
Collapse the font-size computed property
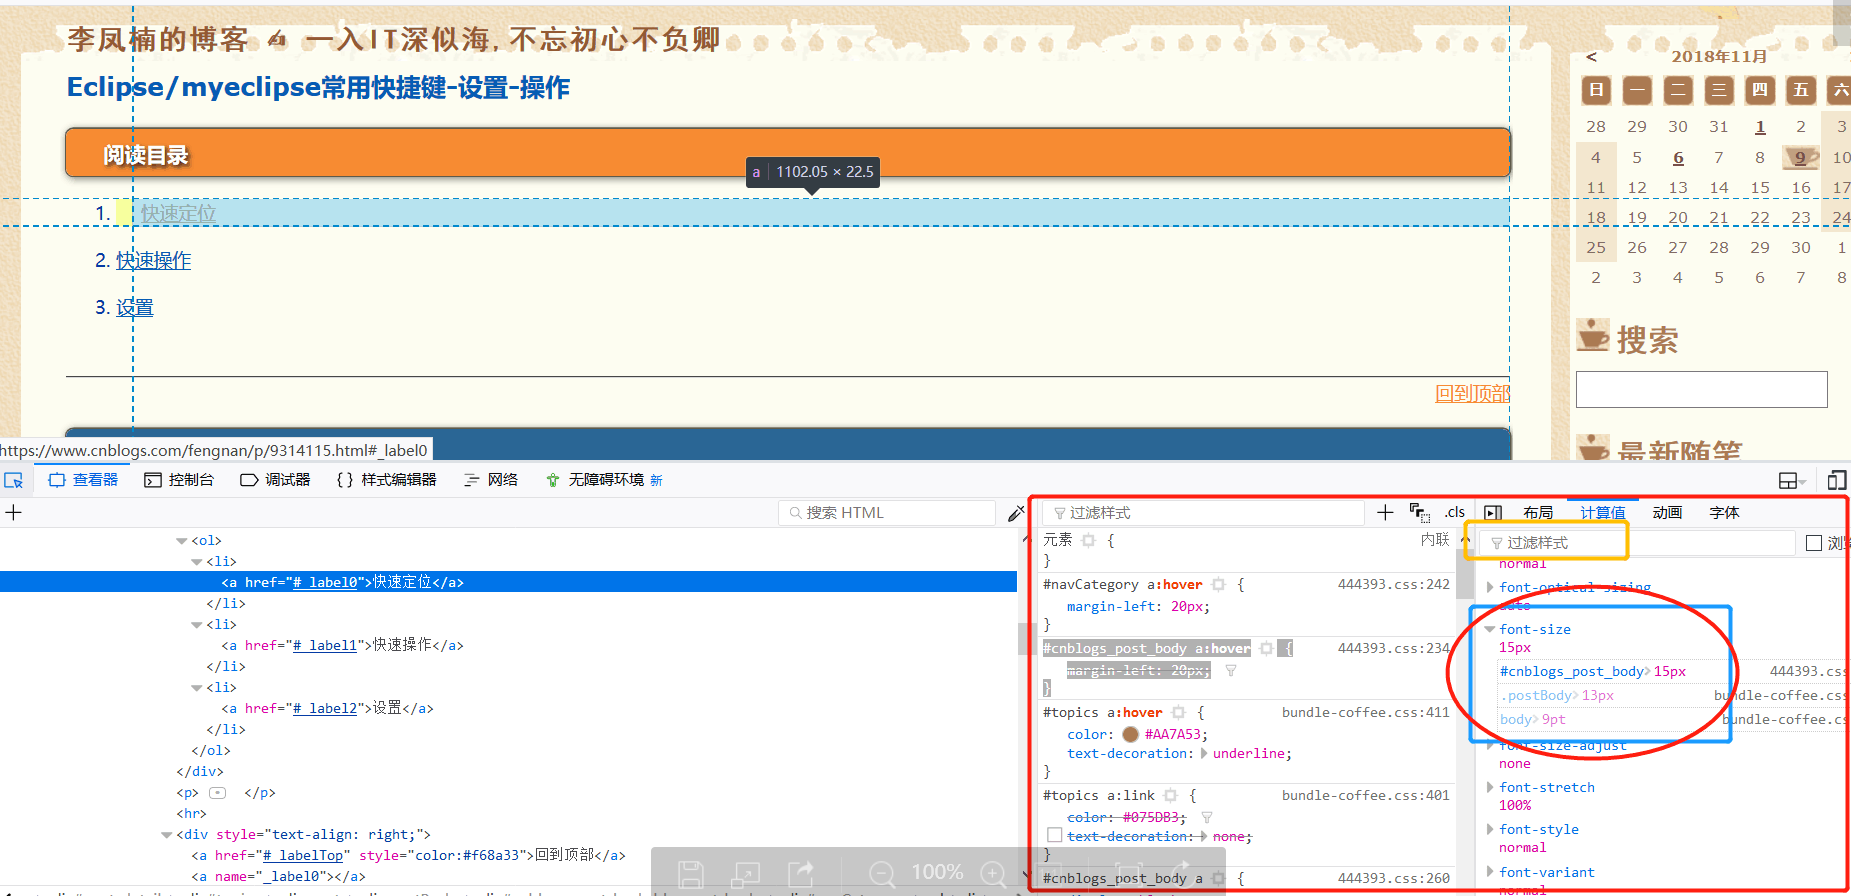click(1490, 630)
